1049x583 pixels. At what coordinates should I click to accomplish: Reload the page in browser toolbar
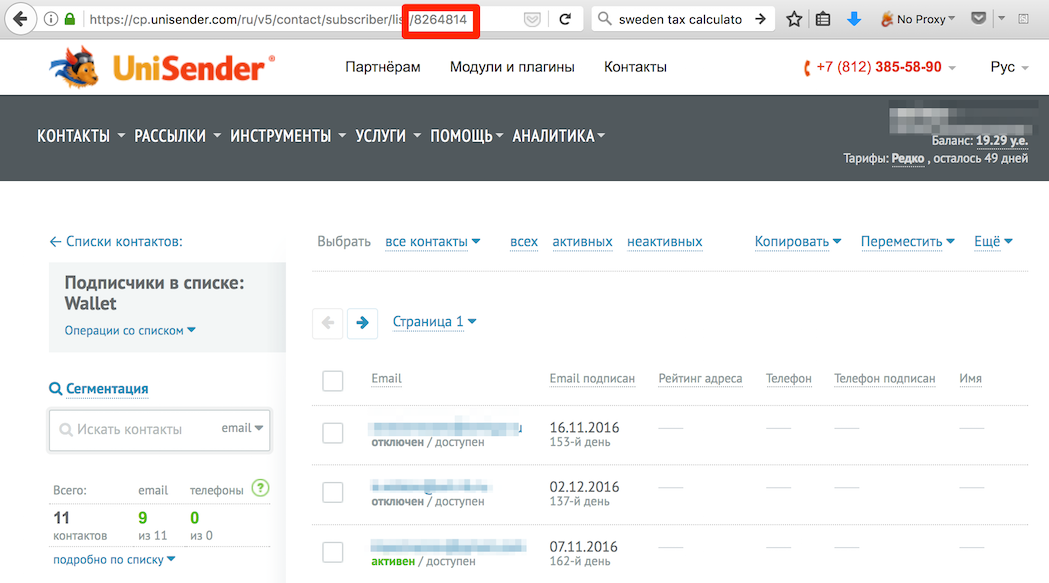(565, 19)
